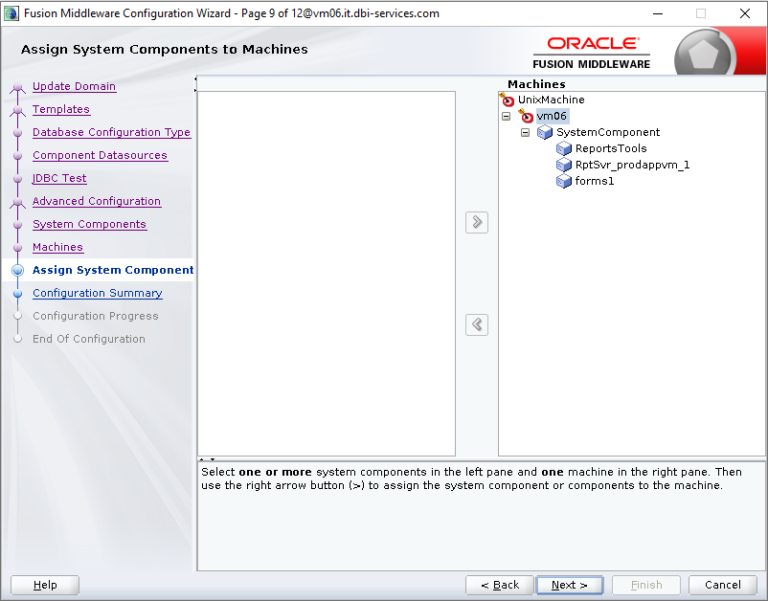Click the vm06 machine icon

click(527, 116)
